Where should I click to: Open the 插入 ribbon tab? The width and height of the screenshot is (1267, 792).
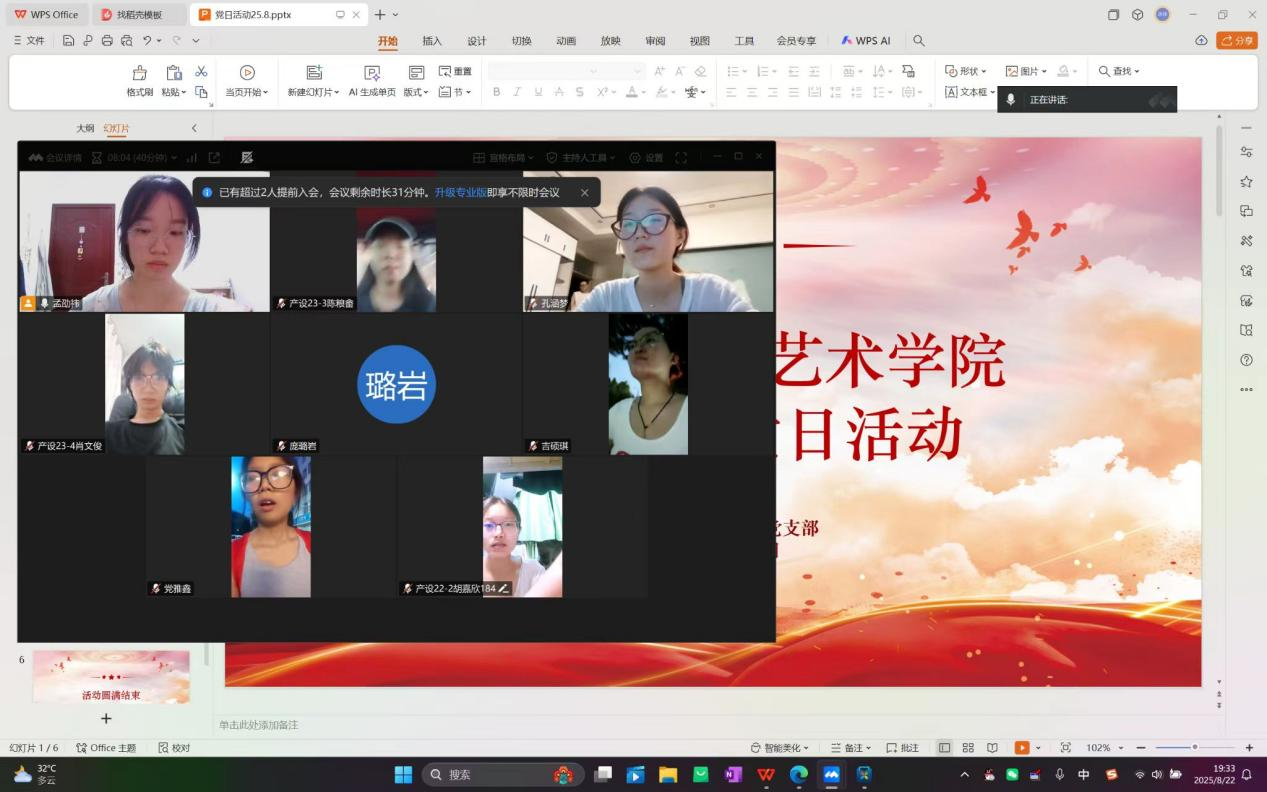coord(432,41)
